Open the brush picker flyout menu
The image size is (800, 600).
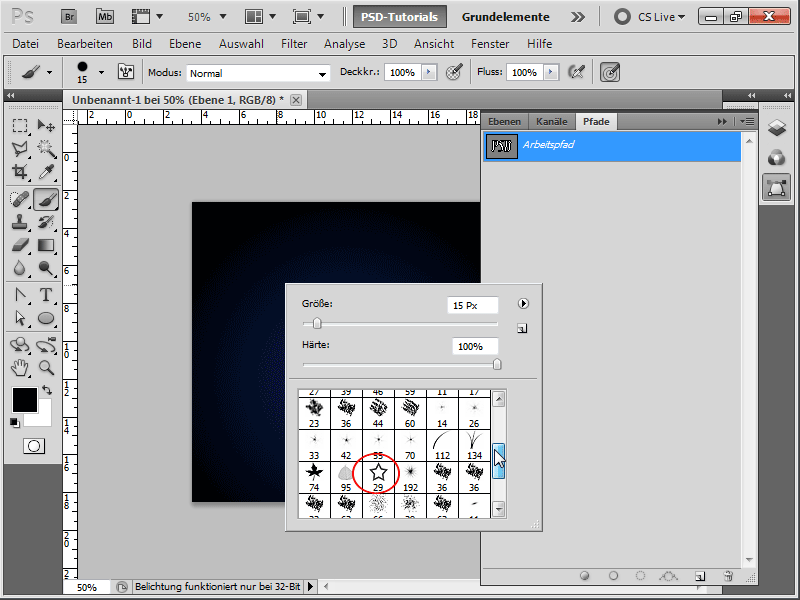(523, 304)
